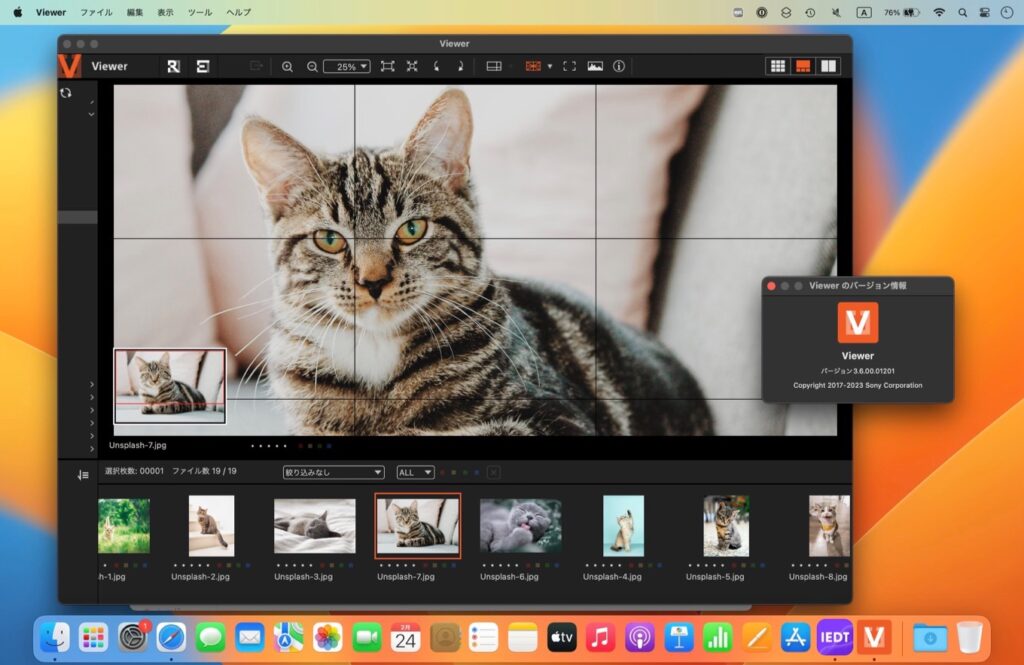Click the refresh icon in the left sidebar
The height and width of the screenshot is (665, 1024).
(65, 92)
